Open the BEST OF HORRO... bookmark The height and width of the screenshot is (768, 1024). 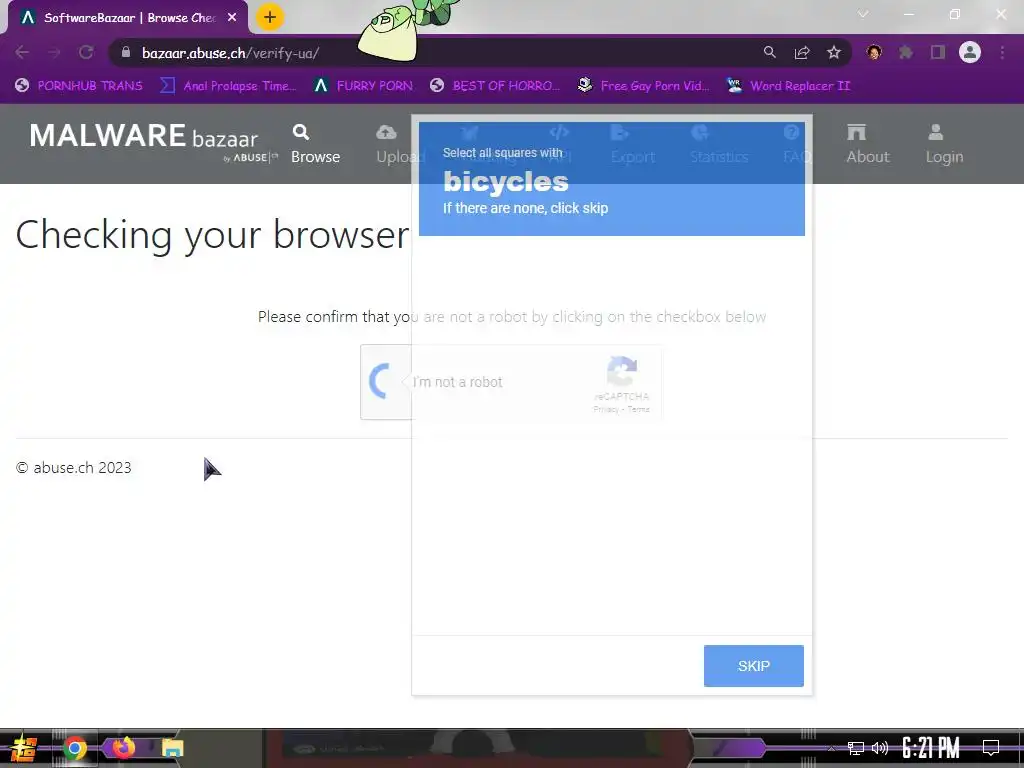(x=495, y=86)
